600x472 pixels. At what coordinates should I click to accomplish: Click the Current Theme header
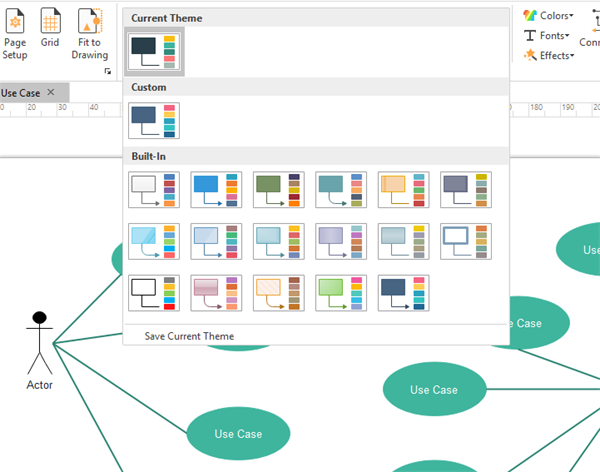(x=316, y=18)
